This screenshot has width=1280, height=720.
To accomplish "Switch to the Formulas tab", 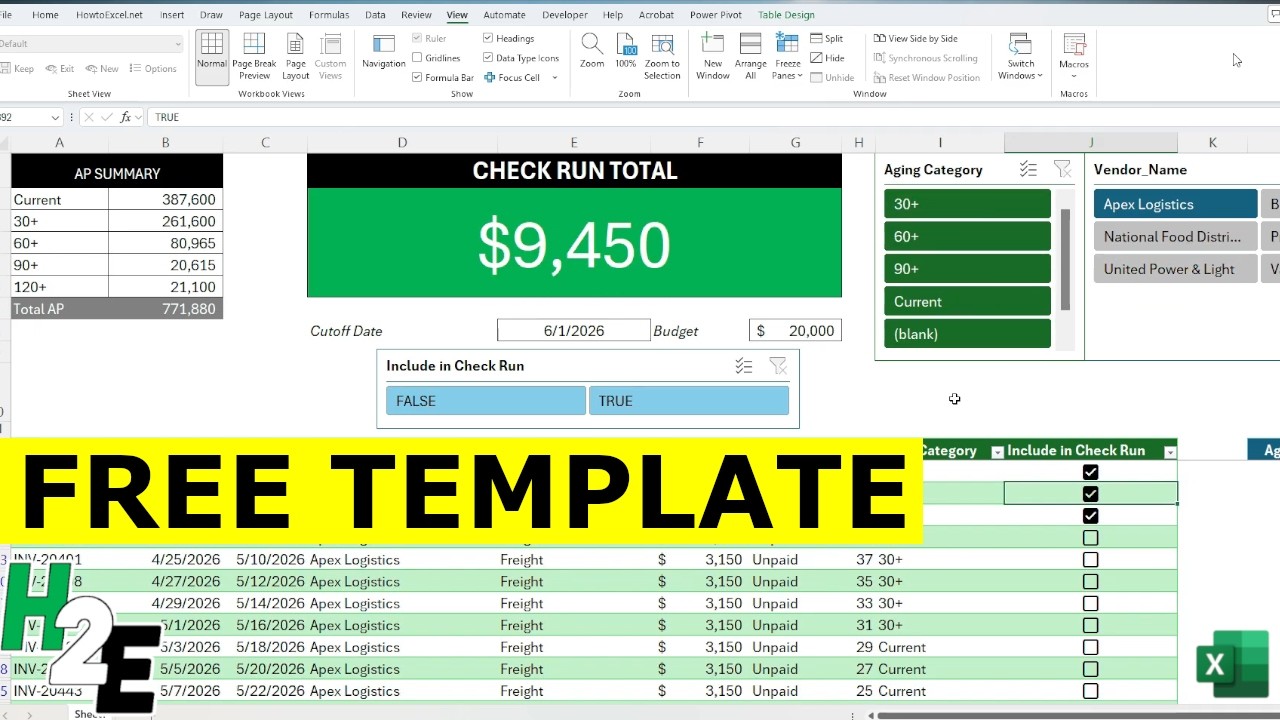I will coord(329,15).
